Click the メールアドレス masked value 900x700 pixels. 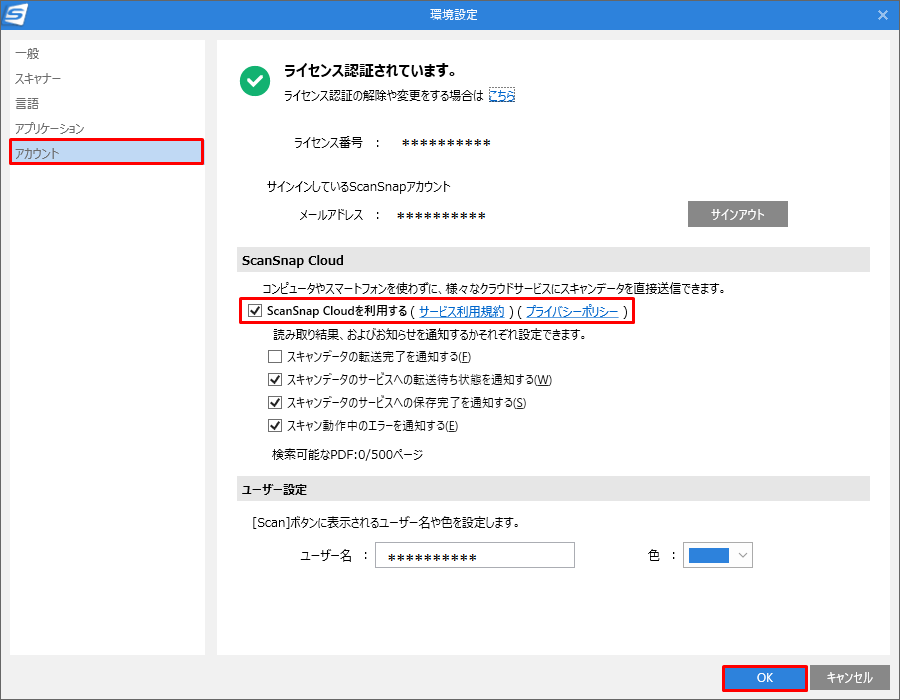point(441,216)
